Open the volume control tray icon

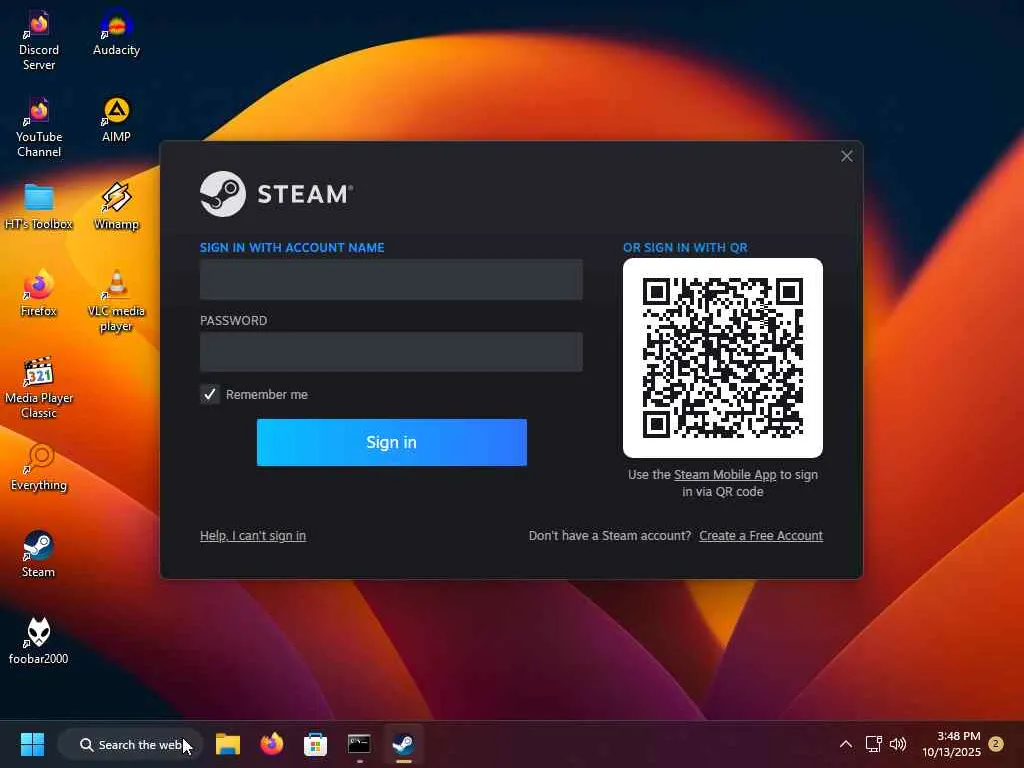coord(899,744)
